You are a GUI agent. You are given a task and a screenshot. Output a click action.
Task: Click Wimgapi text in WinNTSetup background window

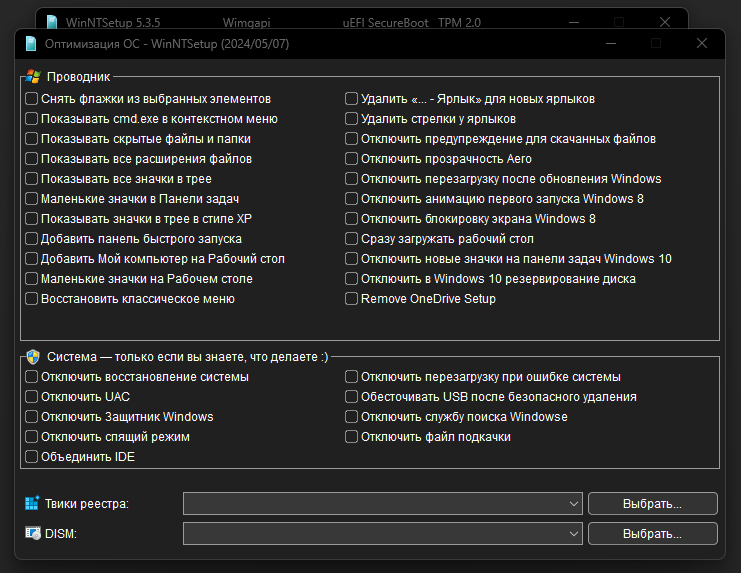pyautogui.click(x=246, y=23)
